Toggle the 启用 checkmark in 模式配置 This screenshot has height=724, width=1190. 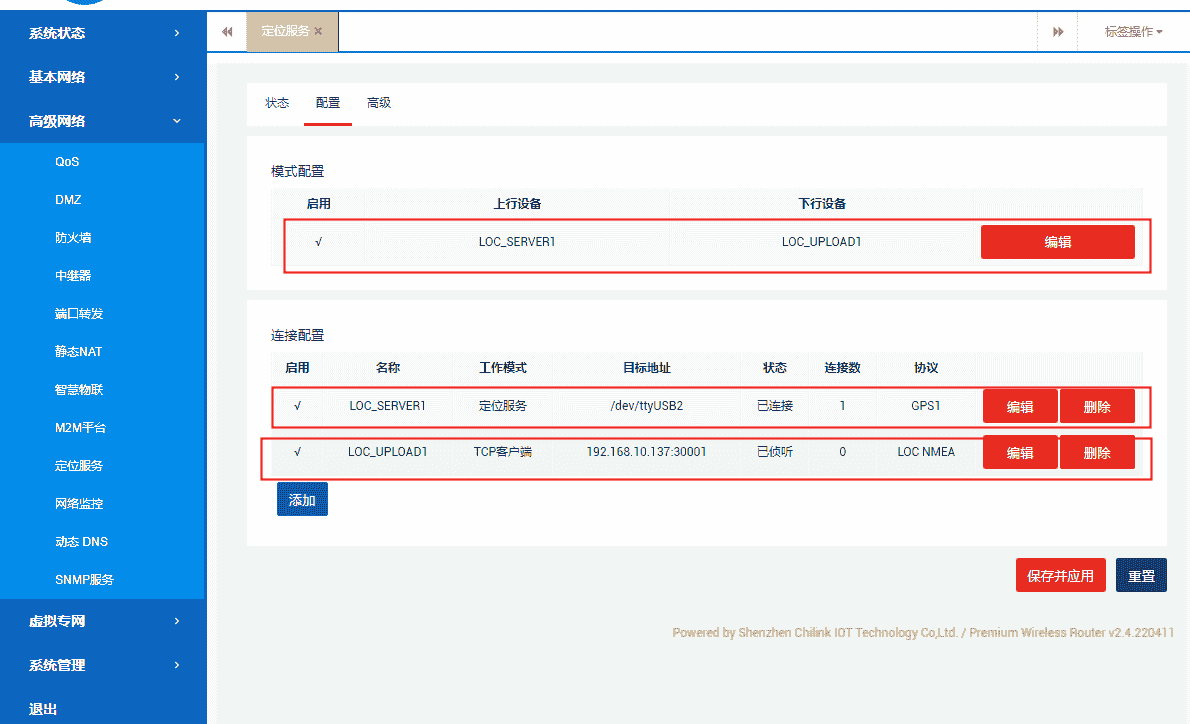[x=320, y=241]
